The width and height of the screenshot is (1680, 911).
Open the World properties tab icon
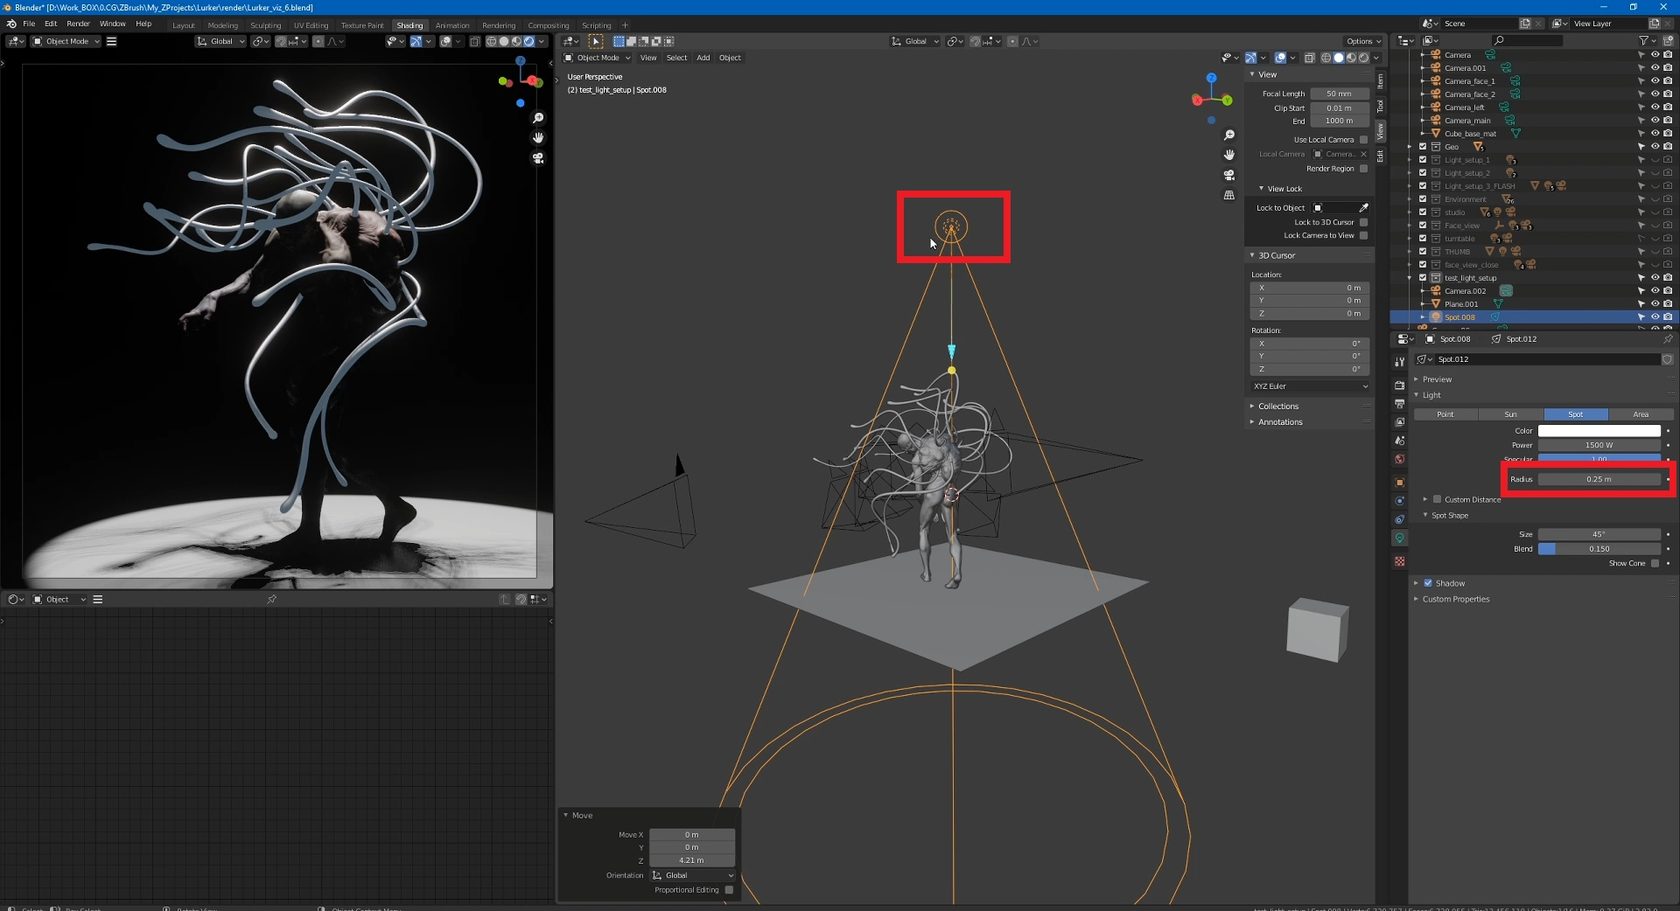(x=1400, y=460)
